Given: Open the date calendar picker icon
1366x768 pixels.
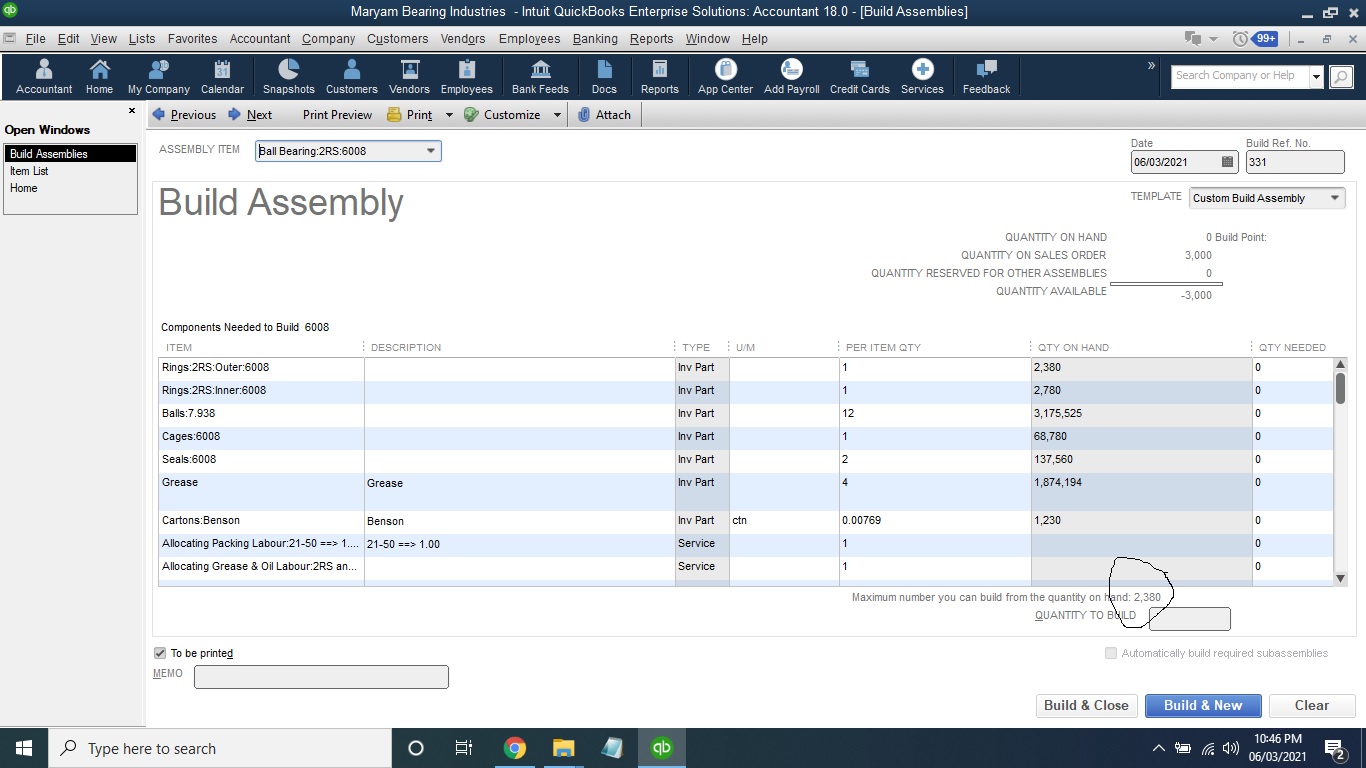Looking at the screenshot, I should pyautogui.click(x=1227, y=162).
